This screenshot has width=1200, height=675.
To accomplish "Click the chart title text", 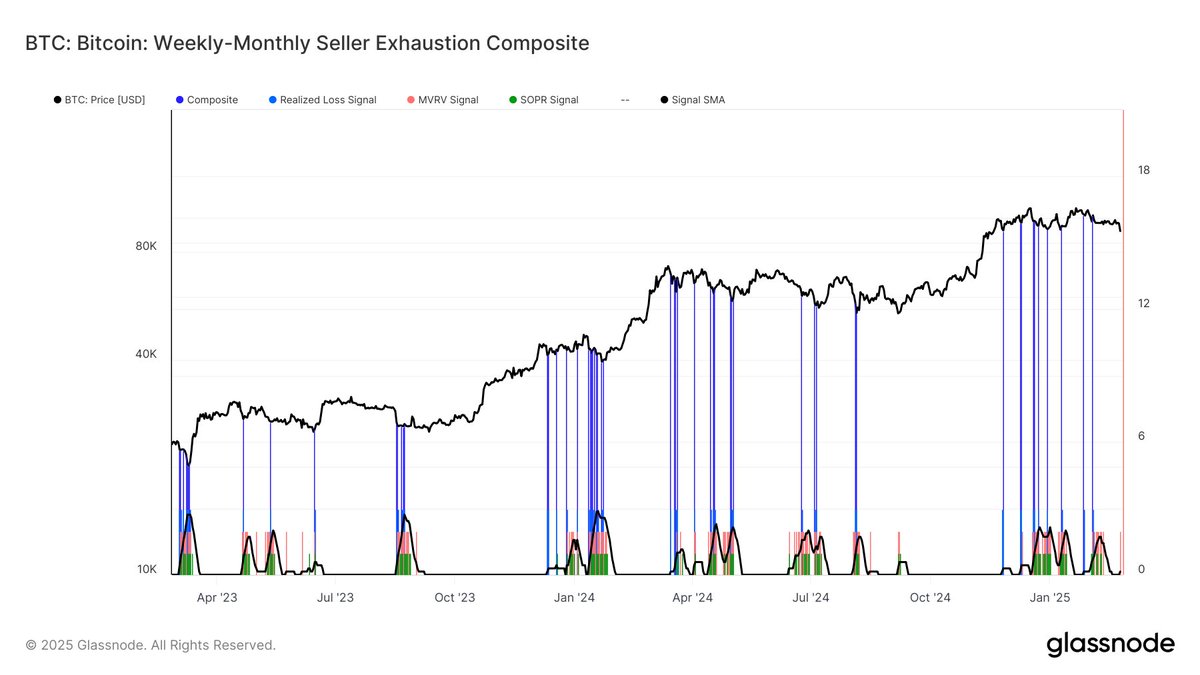I will pyautogui.click(x=307, y=43).
